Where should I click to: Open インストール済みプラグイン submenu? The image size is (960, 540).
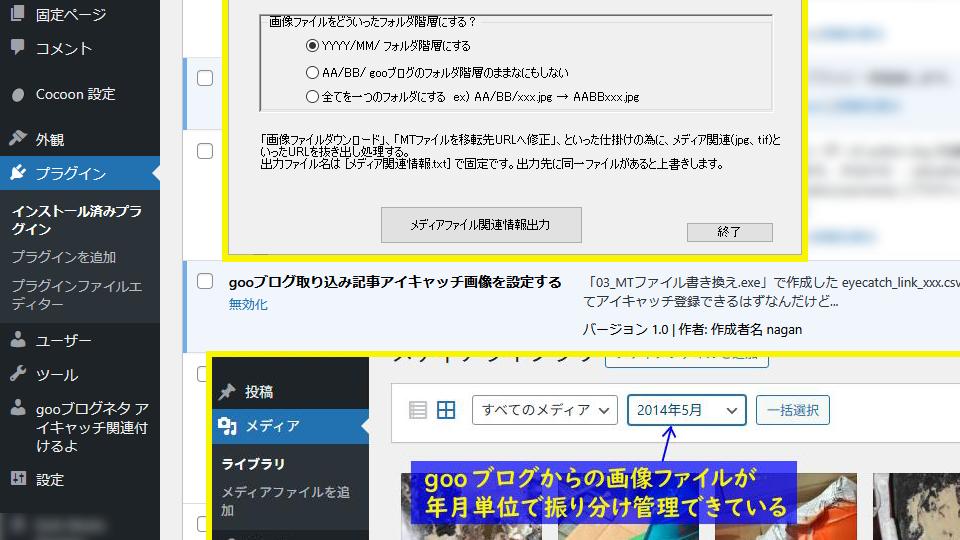77,220
